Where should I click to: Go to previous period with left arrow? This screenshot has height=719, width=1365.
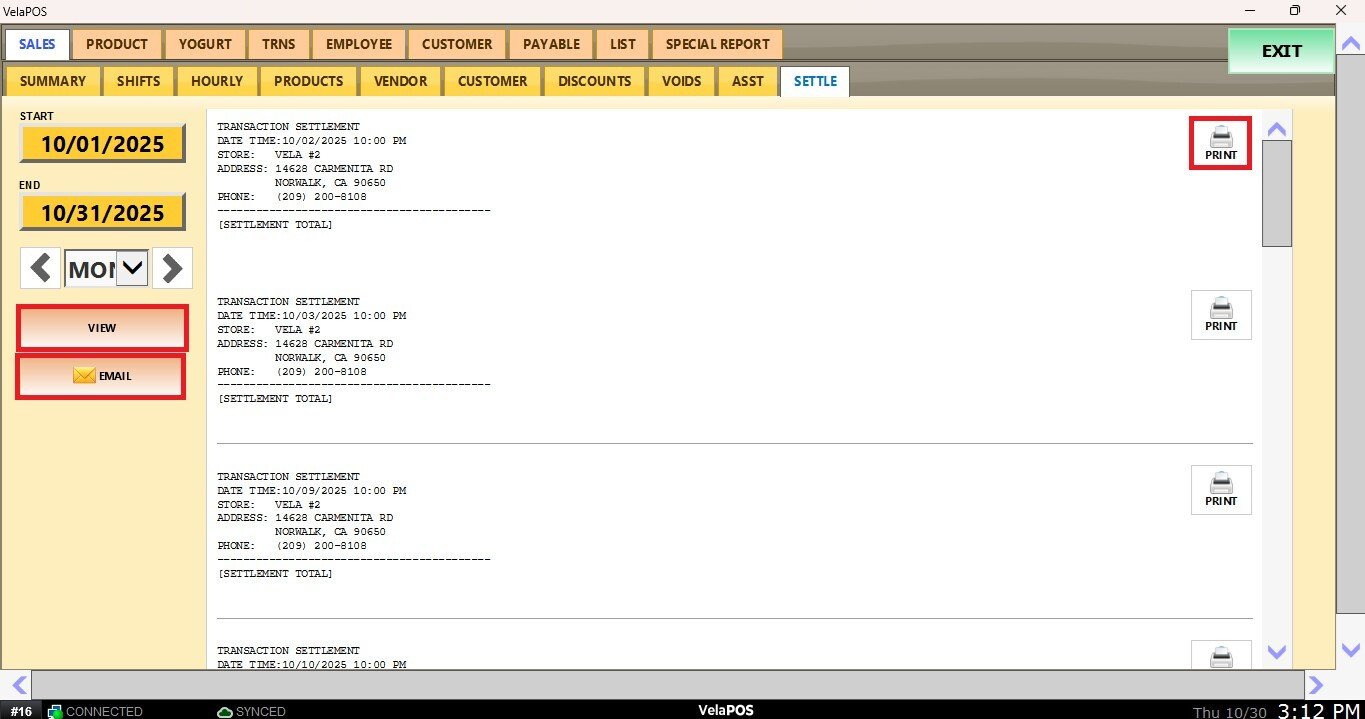tap(41, 268)
